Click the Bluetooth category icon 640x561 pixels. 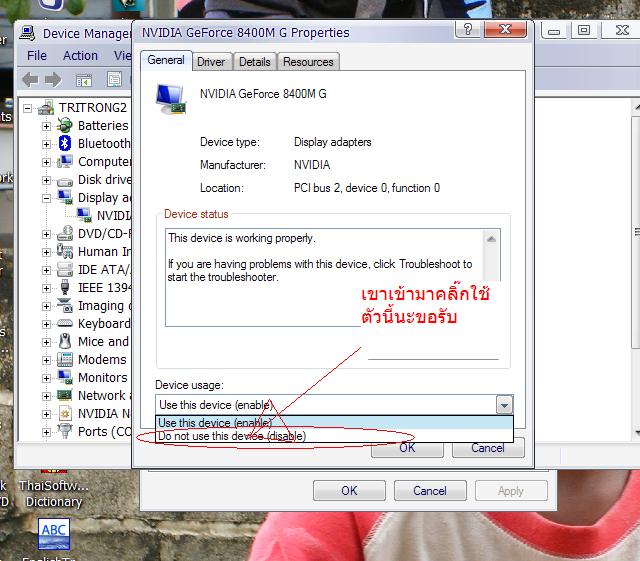[65, 143]
